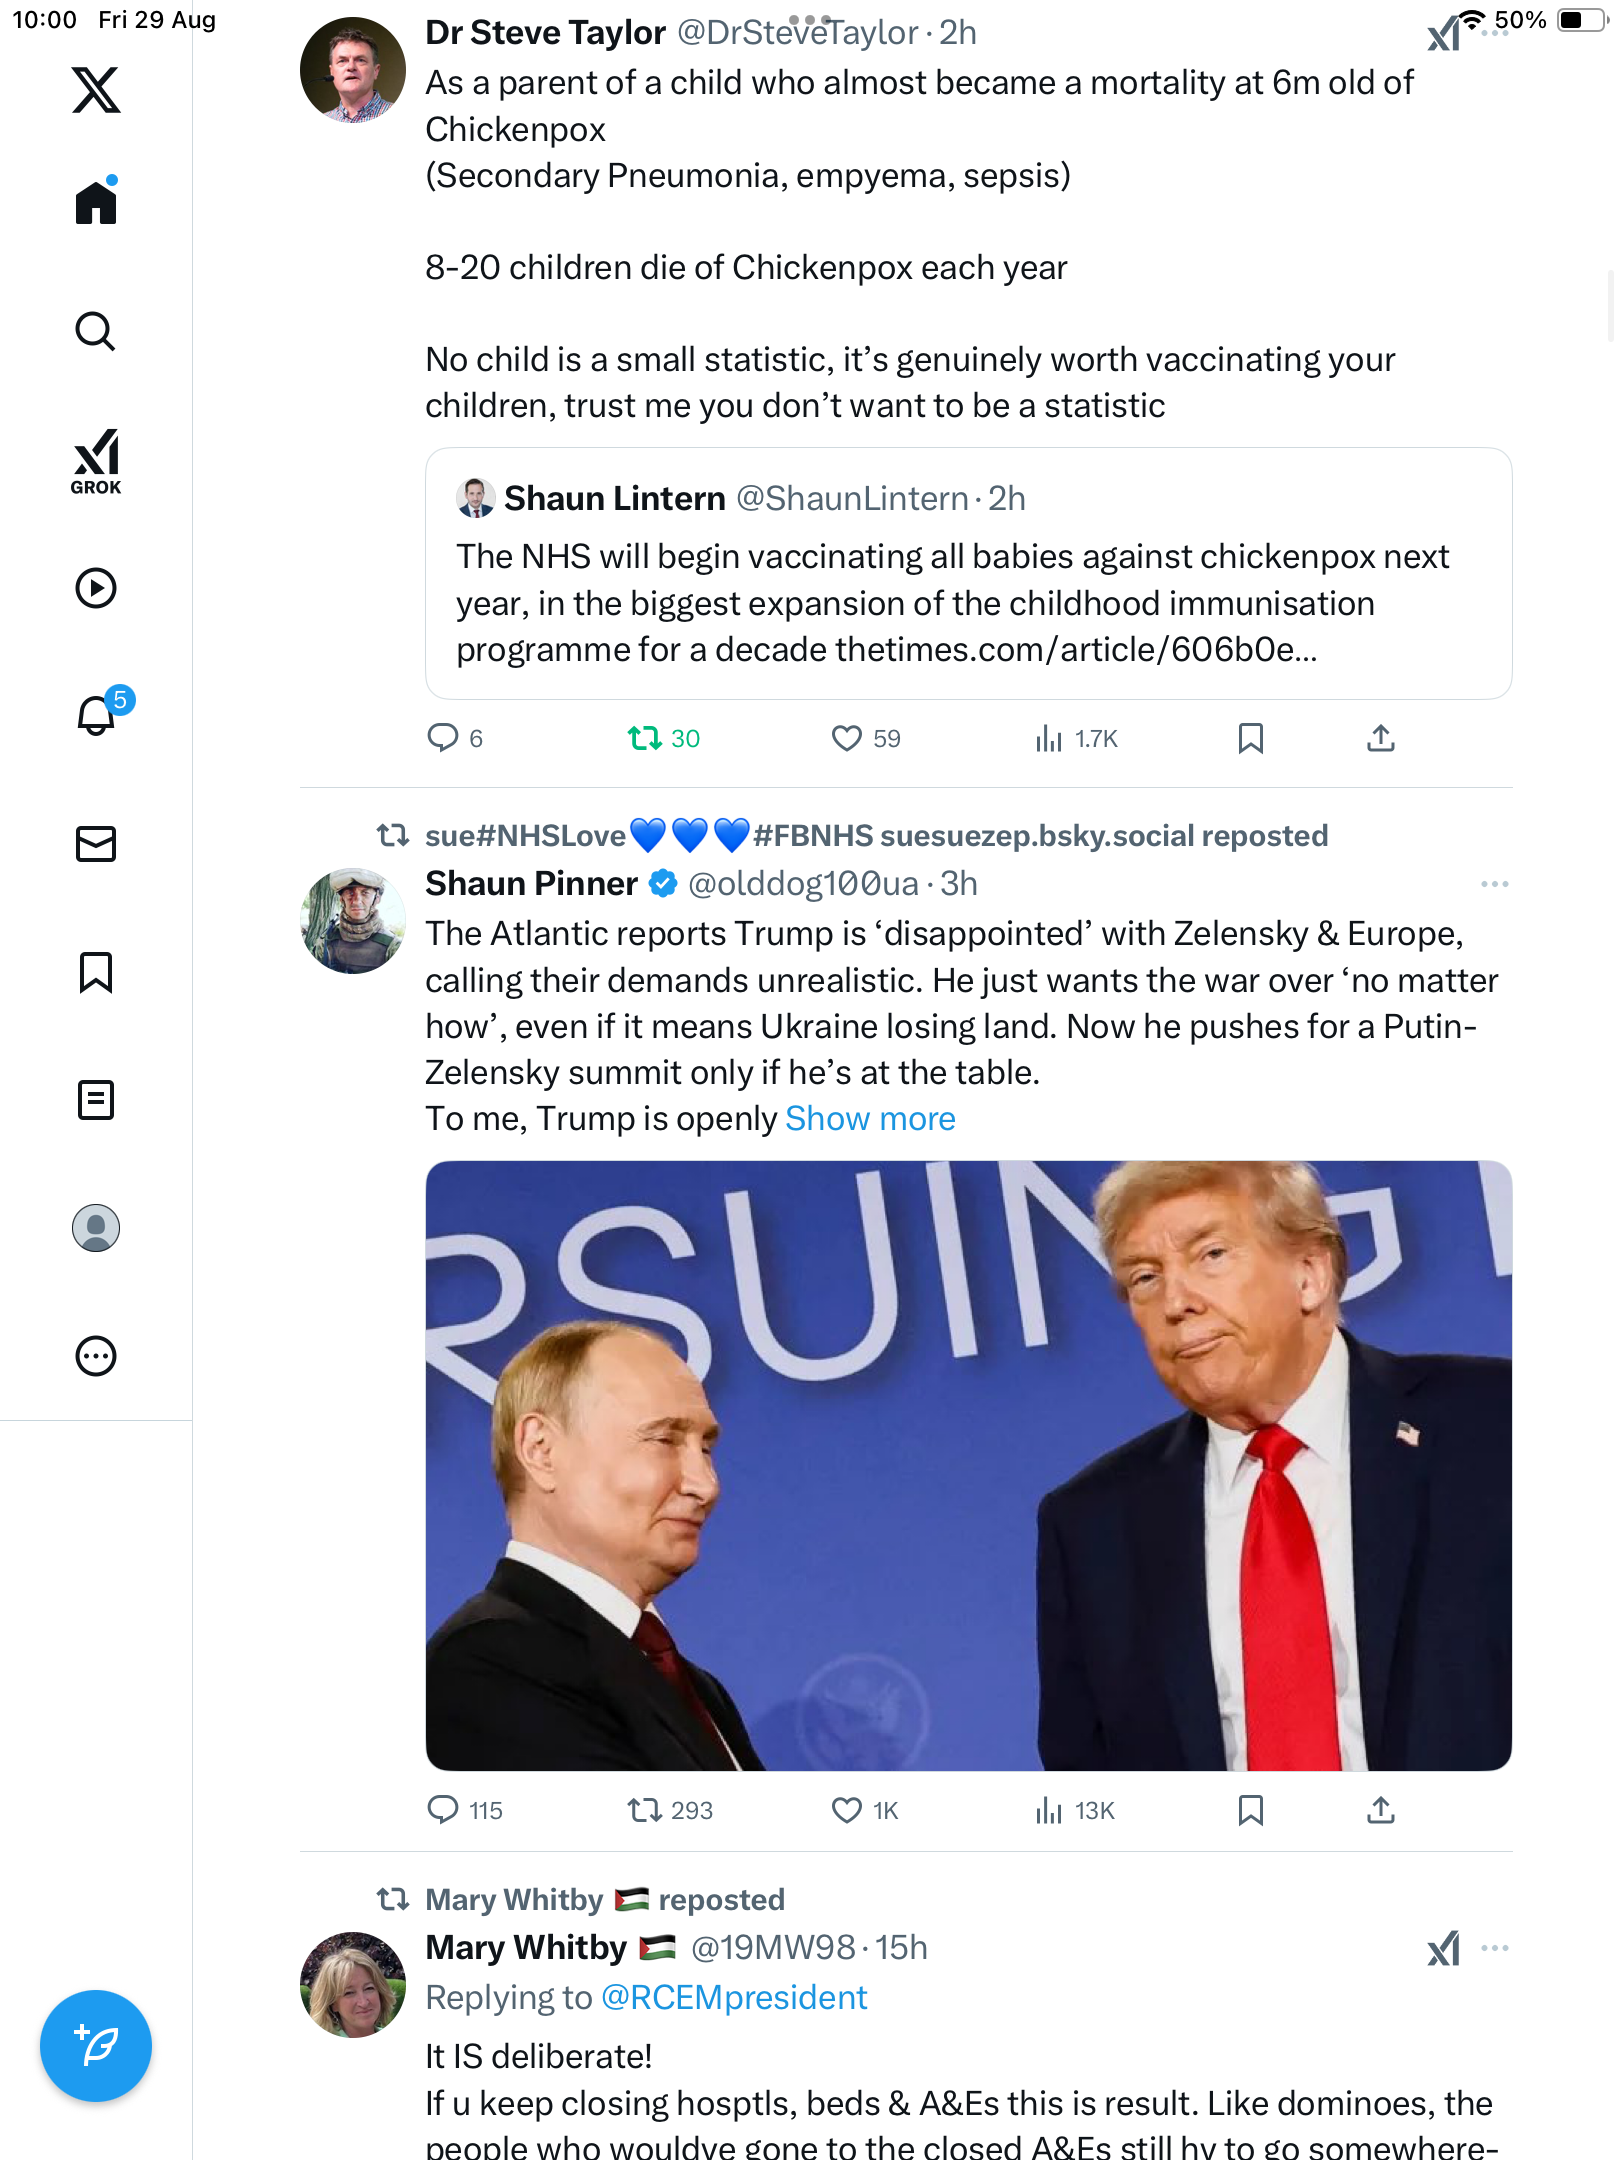Viewport: 1620px width, 2160px height.
Task: Open the video play icon in the sidebar
Action: tap(96, 588)
